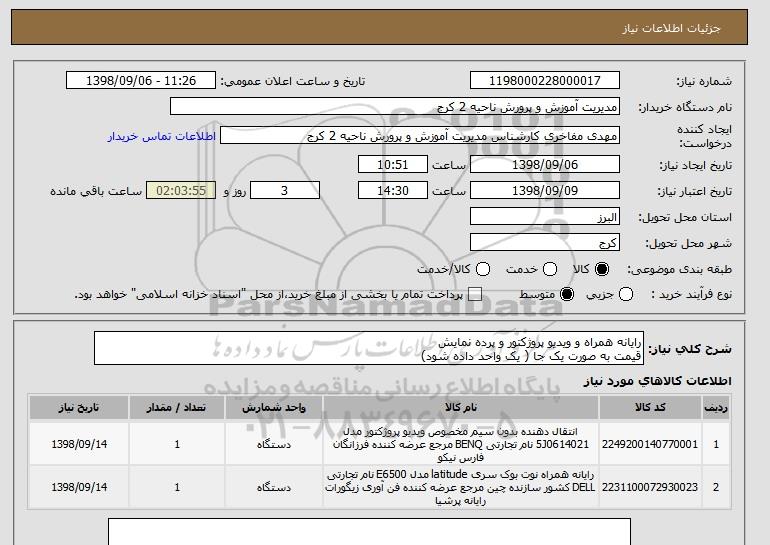This screenshot has width=770, height=545.
Task: Click the delivery province field البرز
Action: [545, 217]
